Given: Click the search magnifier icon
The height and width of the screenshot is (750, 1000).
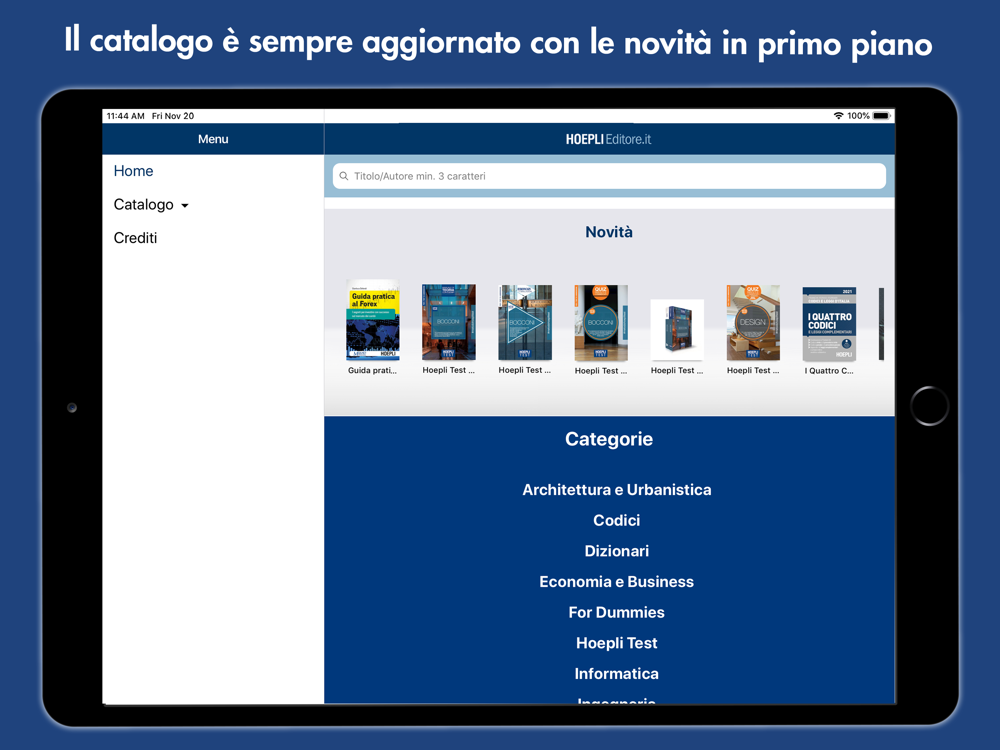Looking at the screenshot, I should coord(344,176).
